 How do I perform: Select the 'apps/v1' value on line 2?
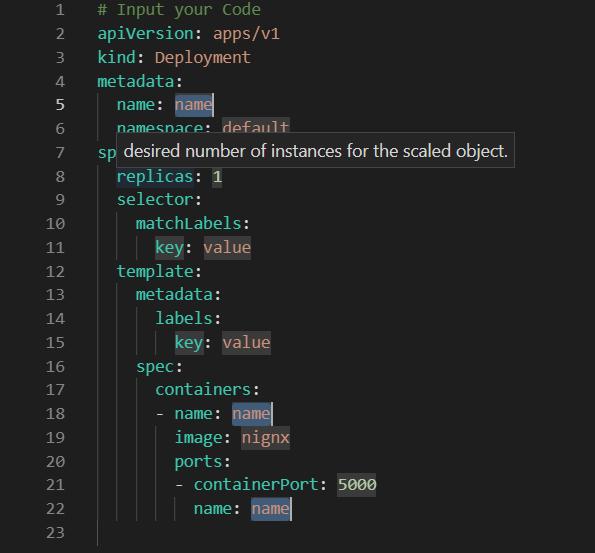[246, 34]
